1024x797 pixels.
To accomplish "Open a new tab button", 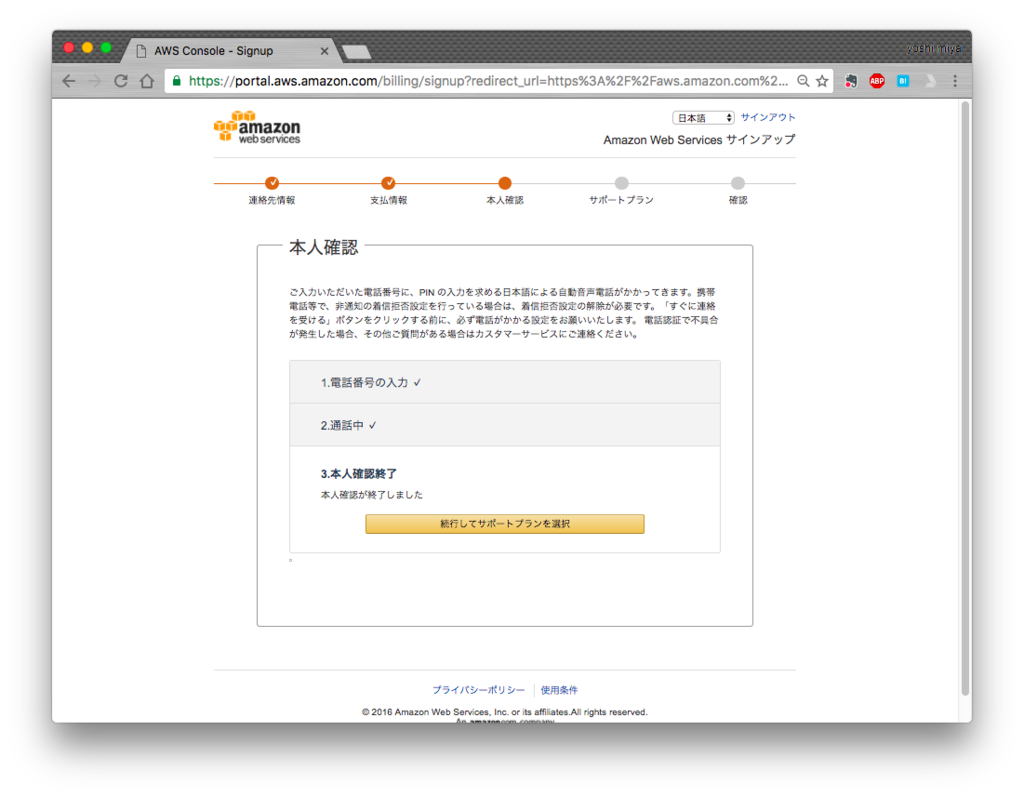I will (x=357, y=52).
